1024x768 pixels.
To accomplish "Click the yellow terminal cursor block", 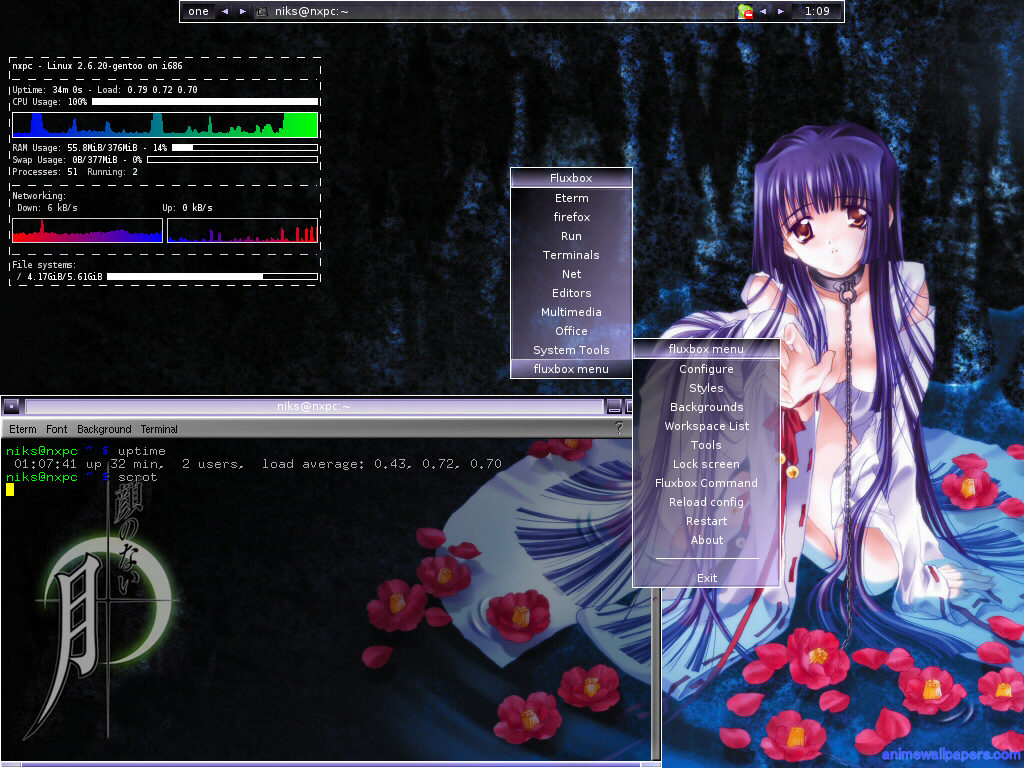I will click(x=10, y=490).
